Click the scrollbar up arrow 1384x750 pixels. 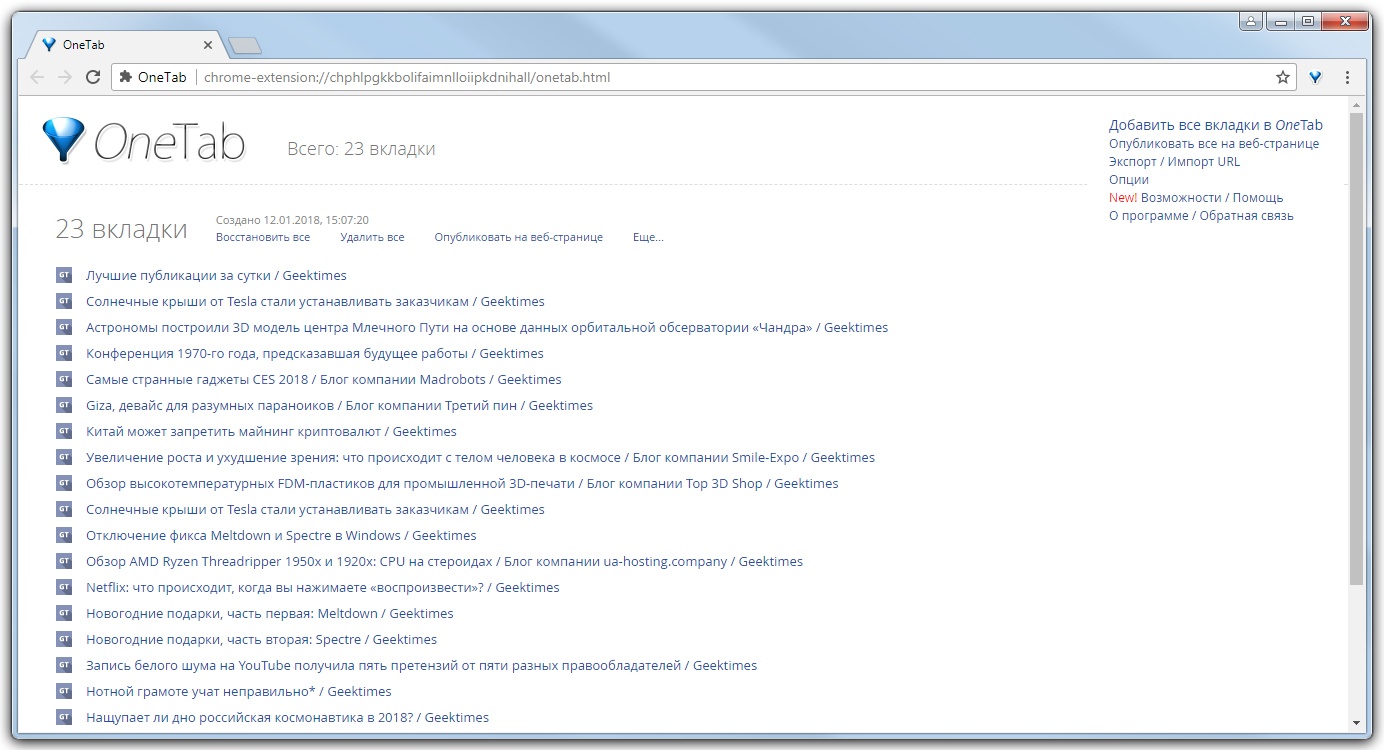coord(1356,104)
